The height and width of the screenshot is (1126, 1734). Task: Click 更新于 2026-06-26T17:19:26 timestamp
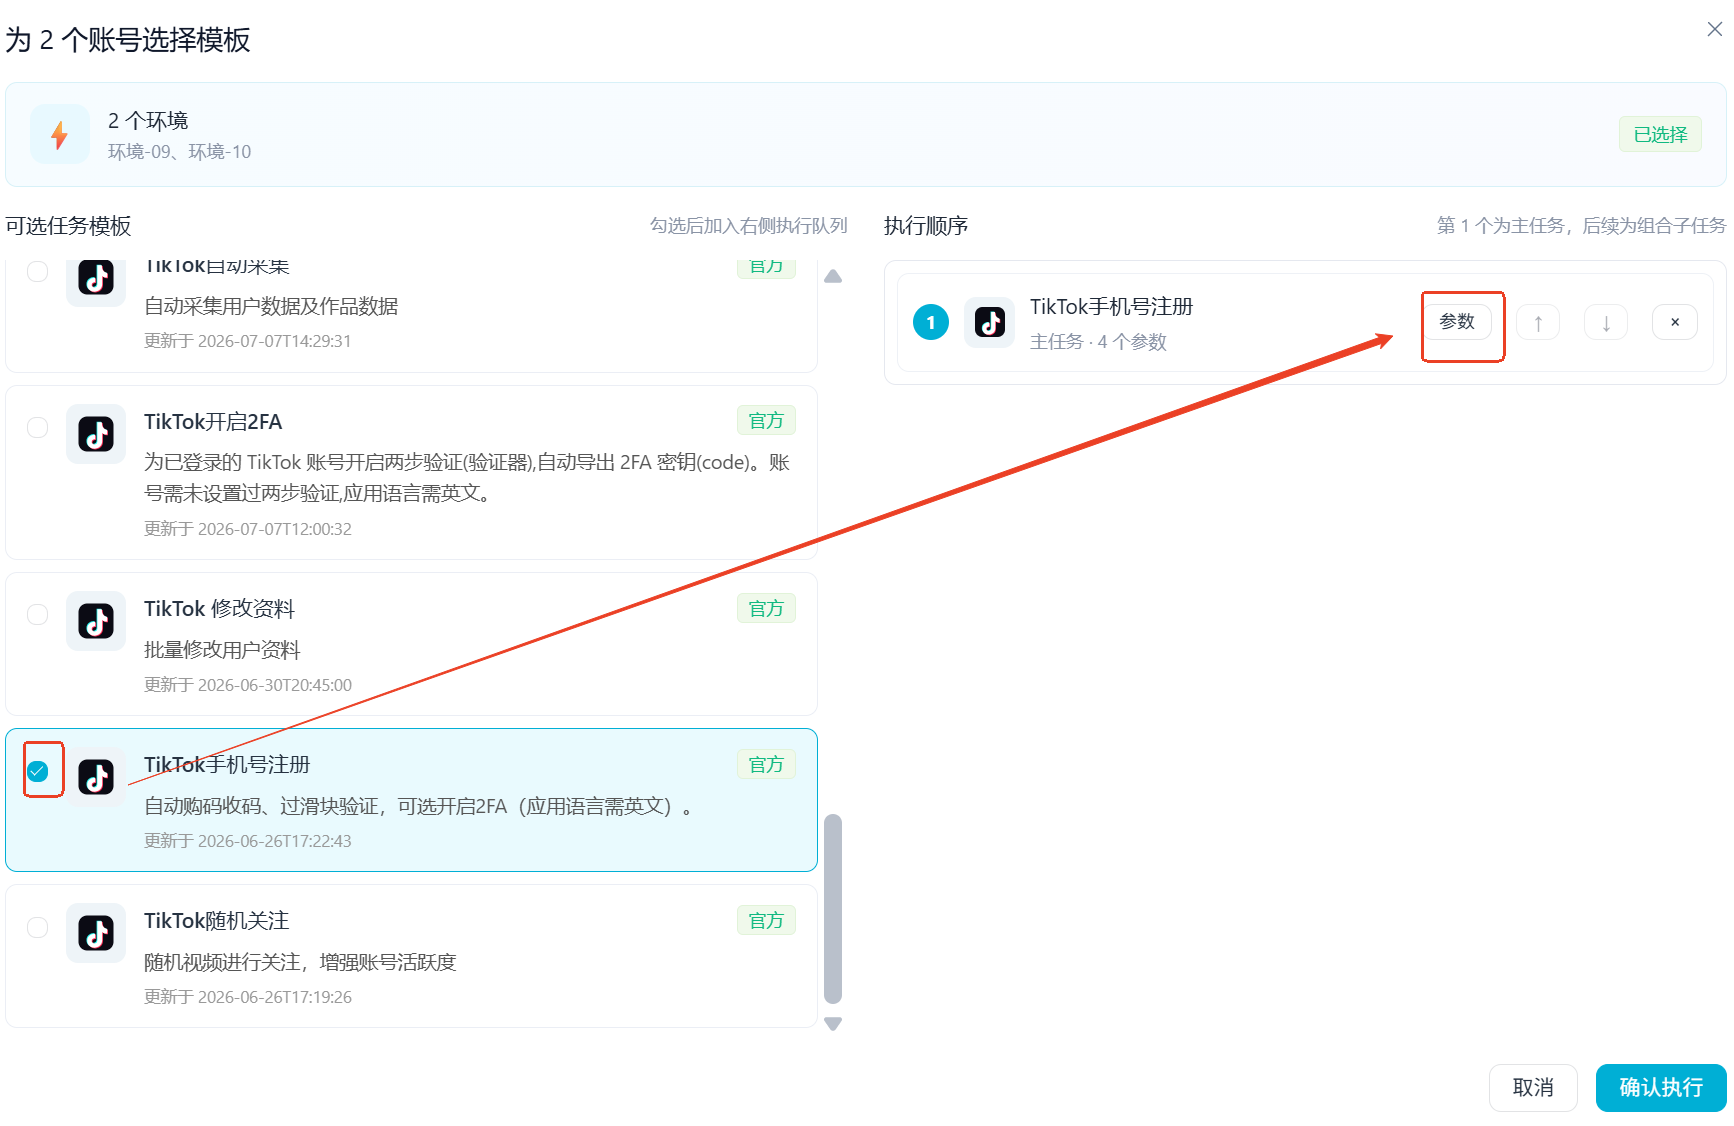(x=248, y=996)
